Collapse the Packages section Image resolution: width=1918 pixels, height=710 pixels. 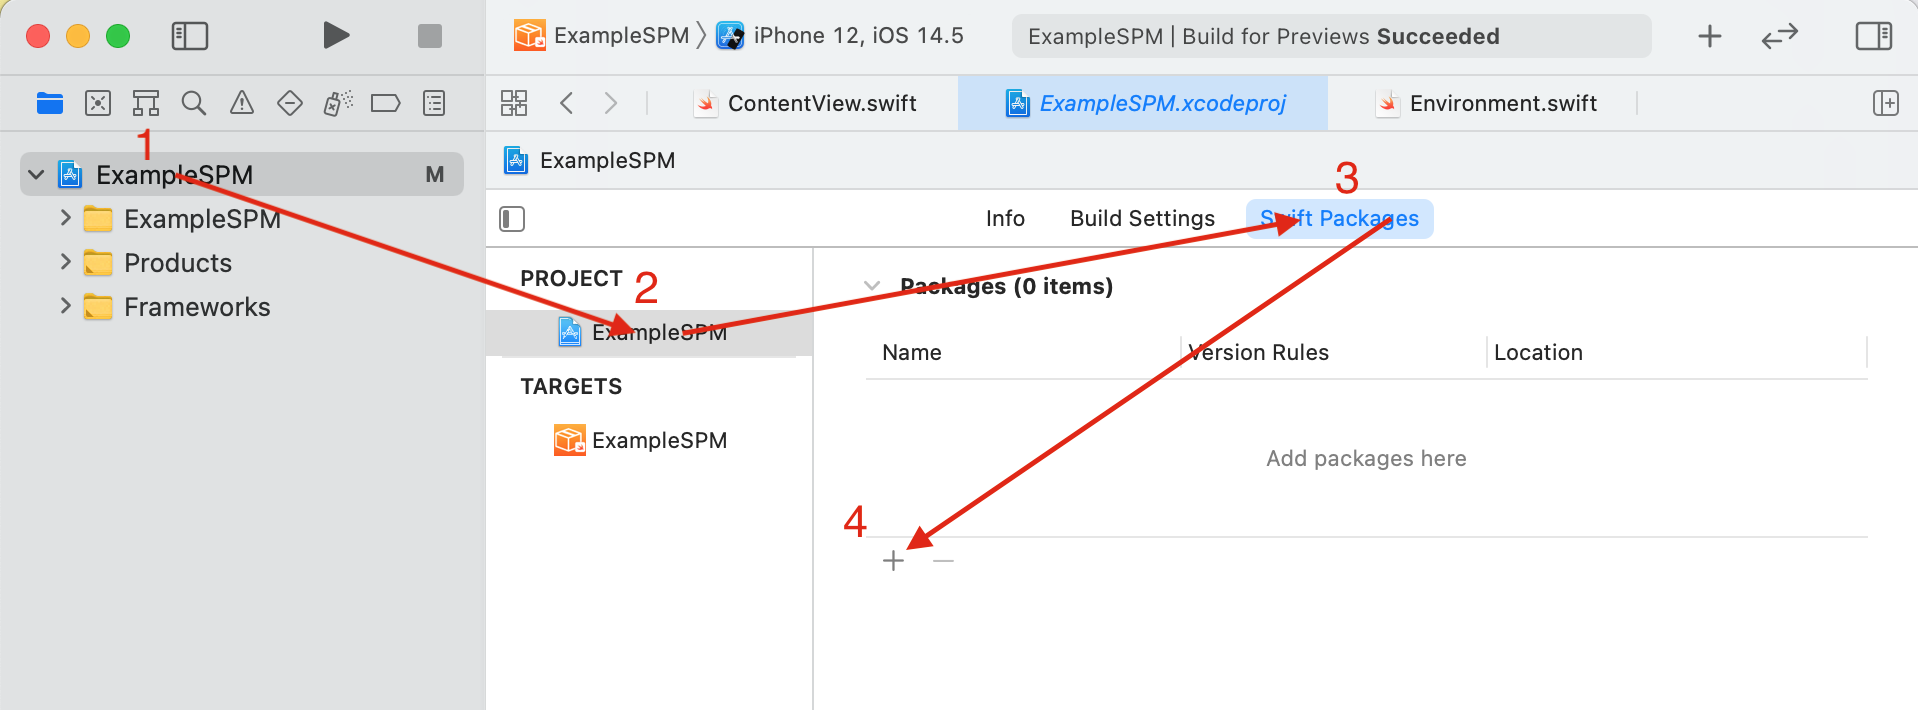pos(872,286)
